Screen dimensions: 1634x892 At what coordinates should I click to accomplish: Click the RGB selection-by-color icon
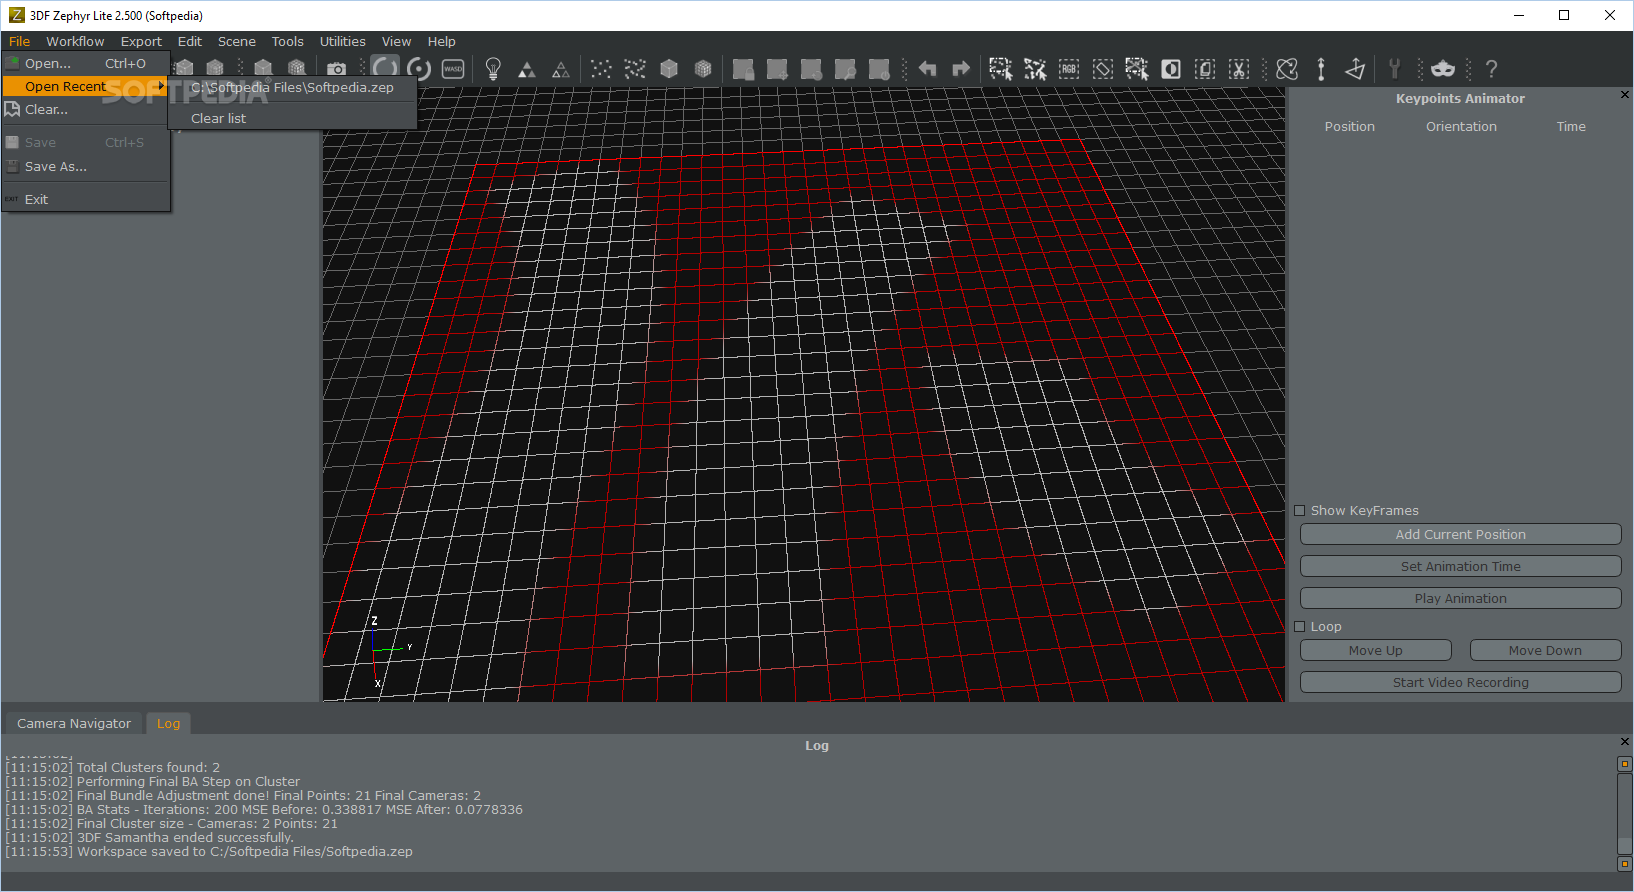pyautogui.click(x=1069, y=69)
